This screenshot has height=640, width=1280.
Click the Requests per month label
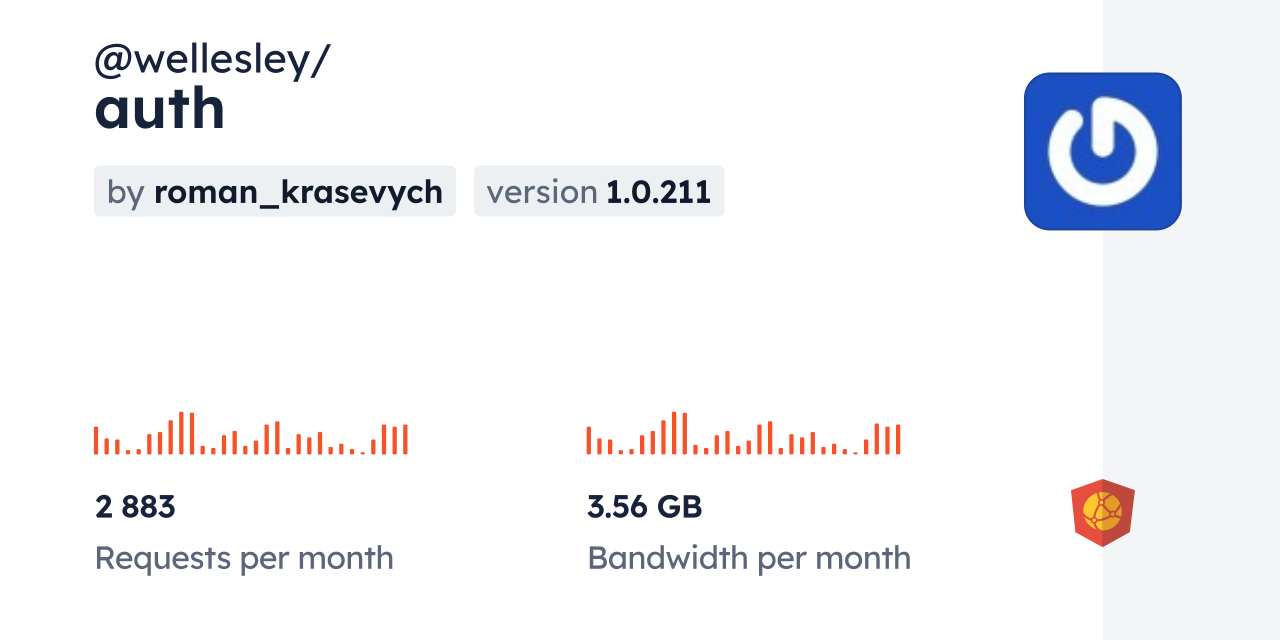244,557
